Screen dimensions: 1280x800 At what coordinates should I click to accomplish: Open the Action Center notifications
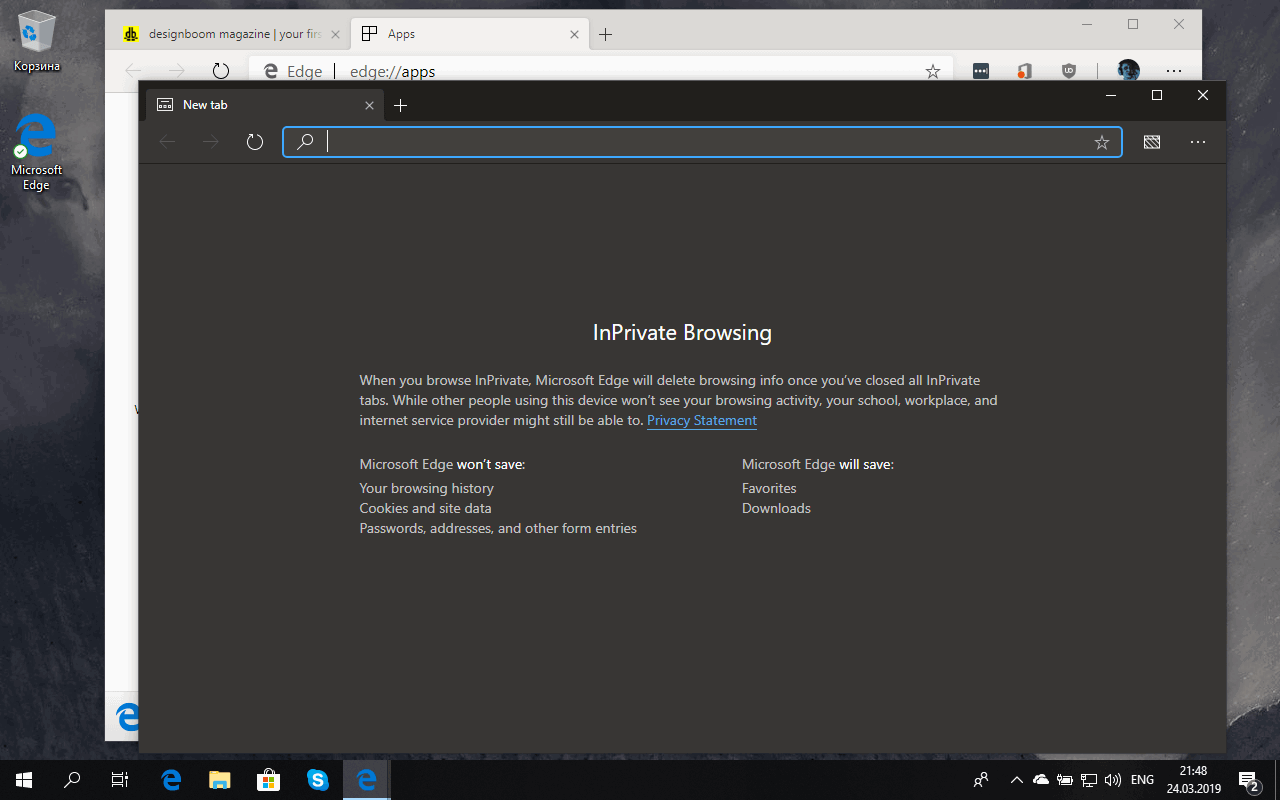pyautogui.click(x=1248, y=780)
